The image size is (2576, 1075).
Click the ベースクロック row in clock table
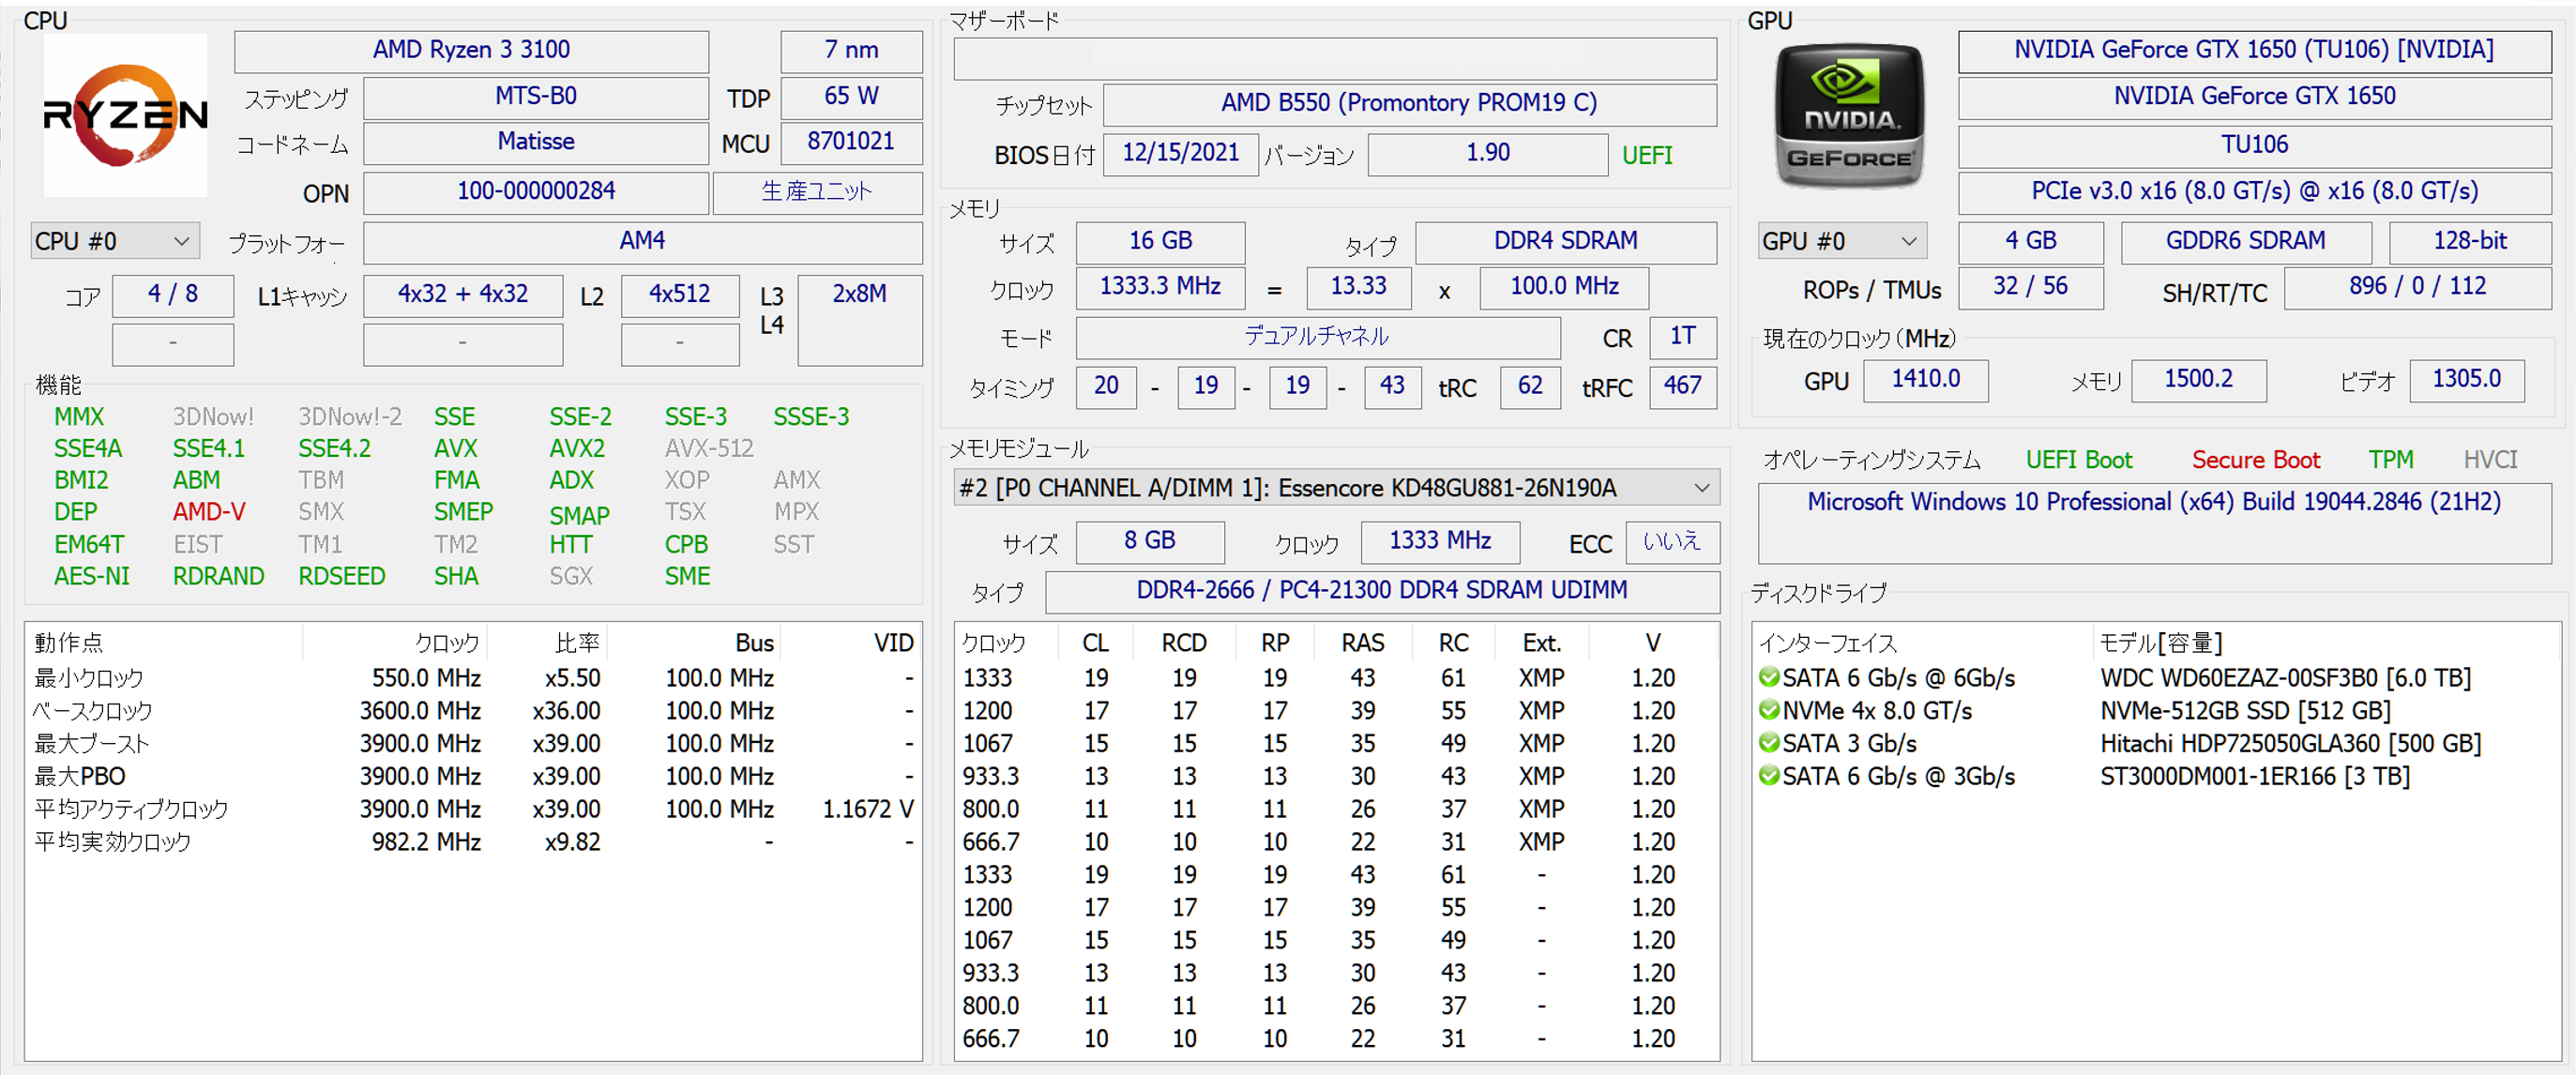(x=473, y=711)
